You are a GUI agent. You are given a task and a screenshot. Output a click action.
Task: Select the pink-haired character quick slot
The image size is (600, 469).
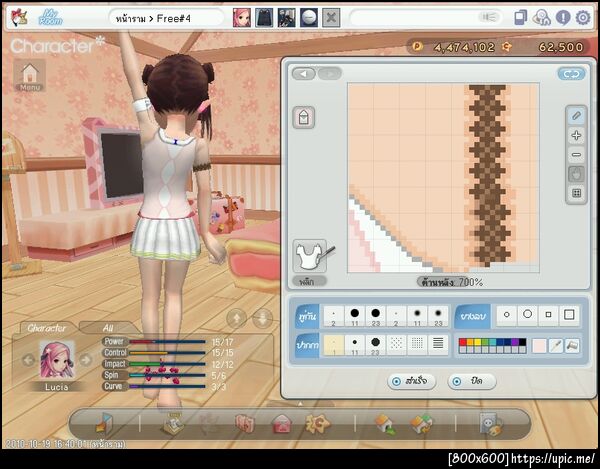(x=242, y=18)
